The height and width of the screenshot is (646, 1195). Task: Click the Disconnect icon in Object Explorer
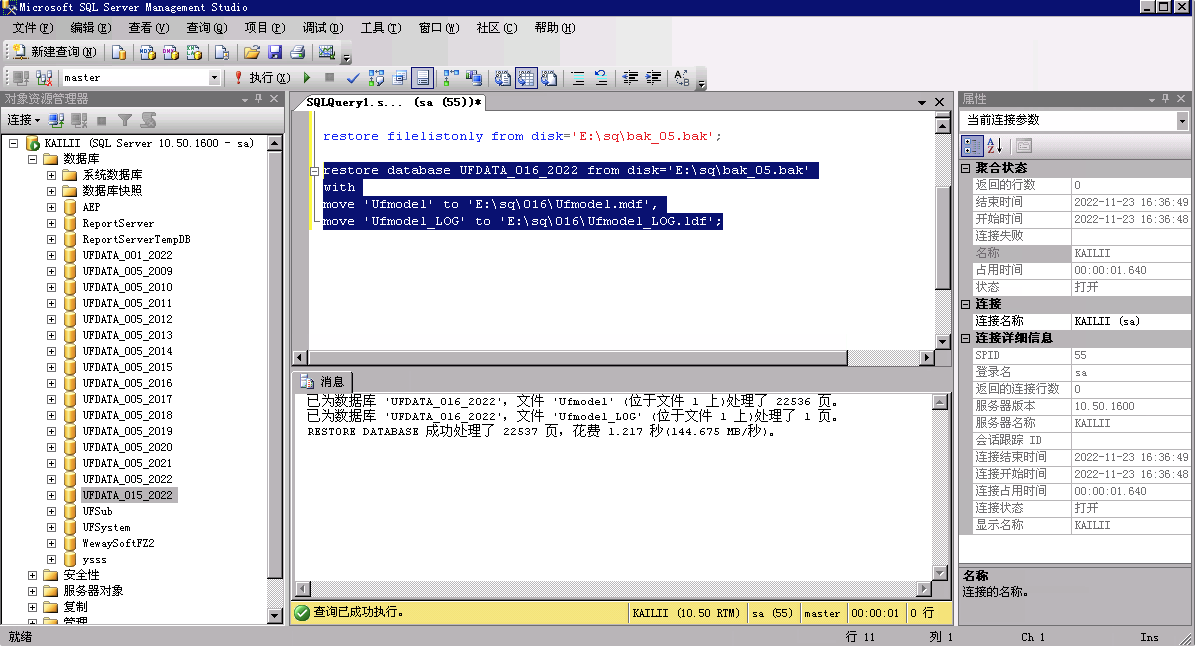click(79, 120)
